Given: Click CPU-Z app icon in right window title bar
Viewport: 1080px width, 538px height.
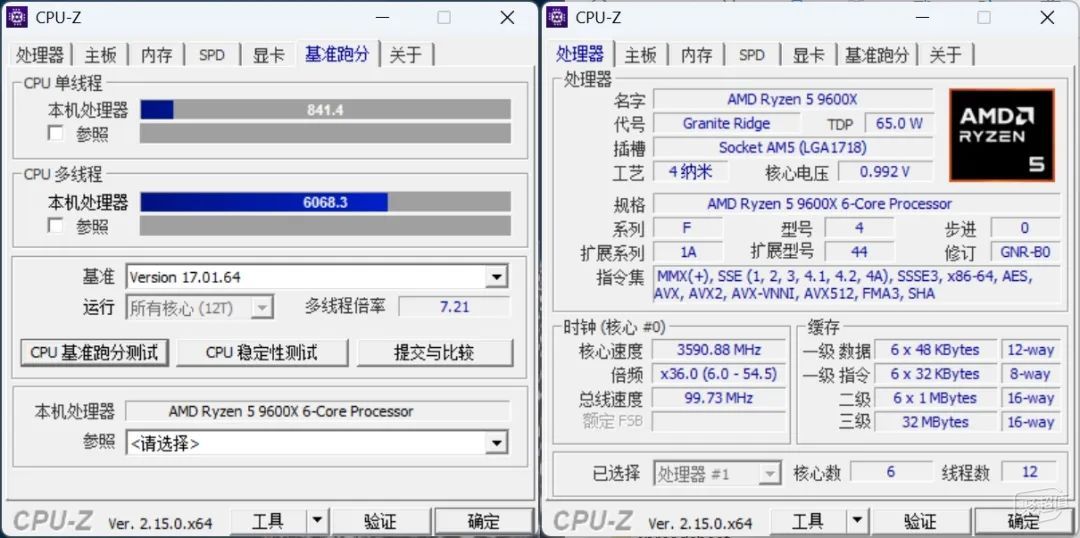Looking at the screenshot, I should (557, 17).
